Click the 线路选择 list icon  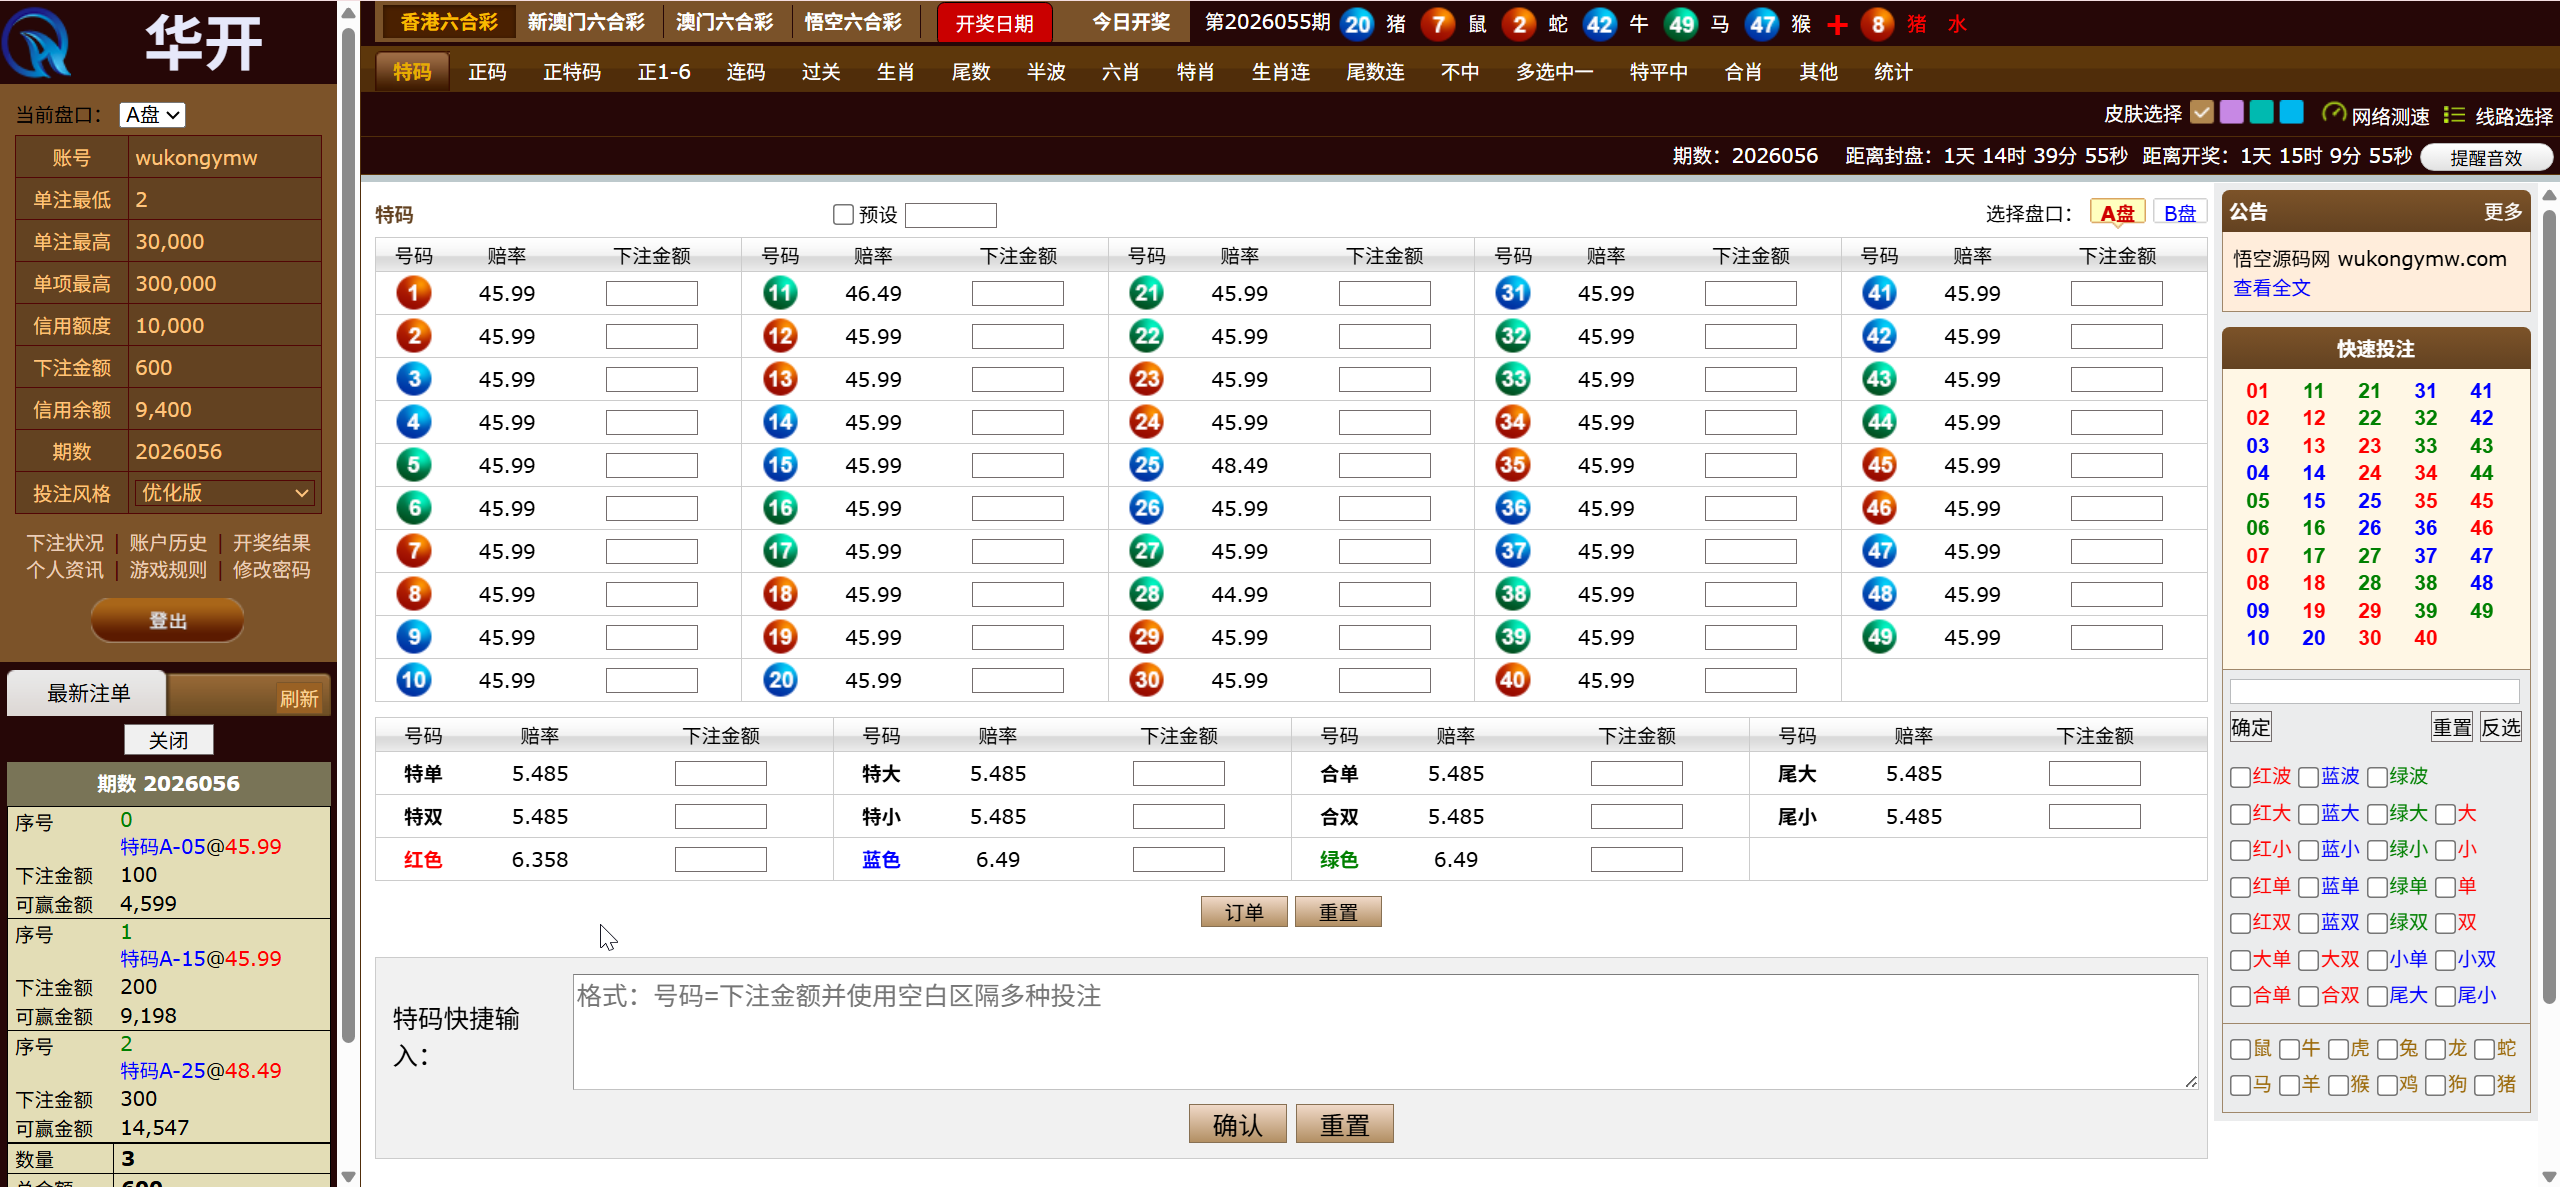click(2454, 115)
